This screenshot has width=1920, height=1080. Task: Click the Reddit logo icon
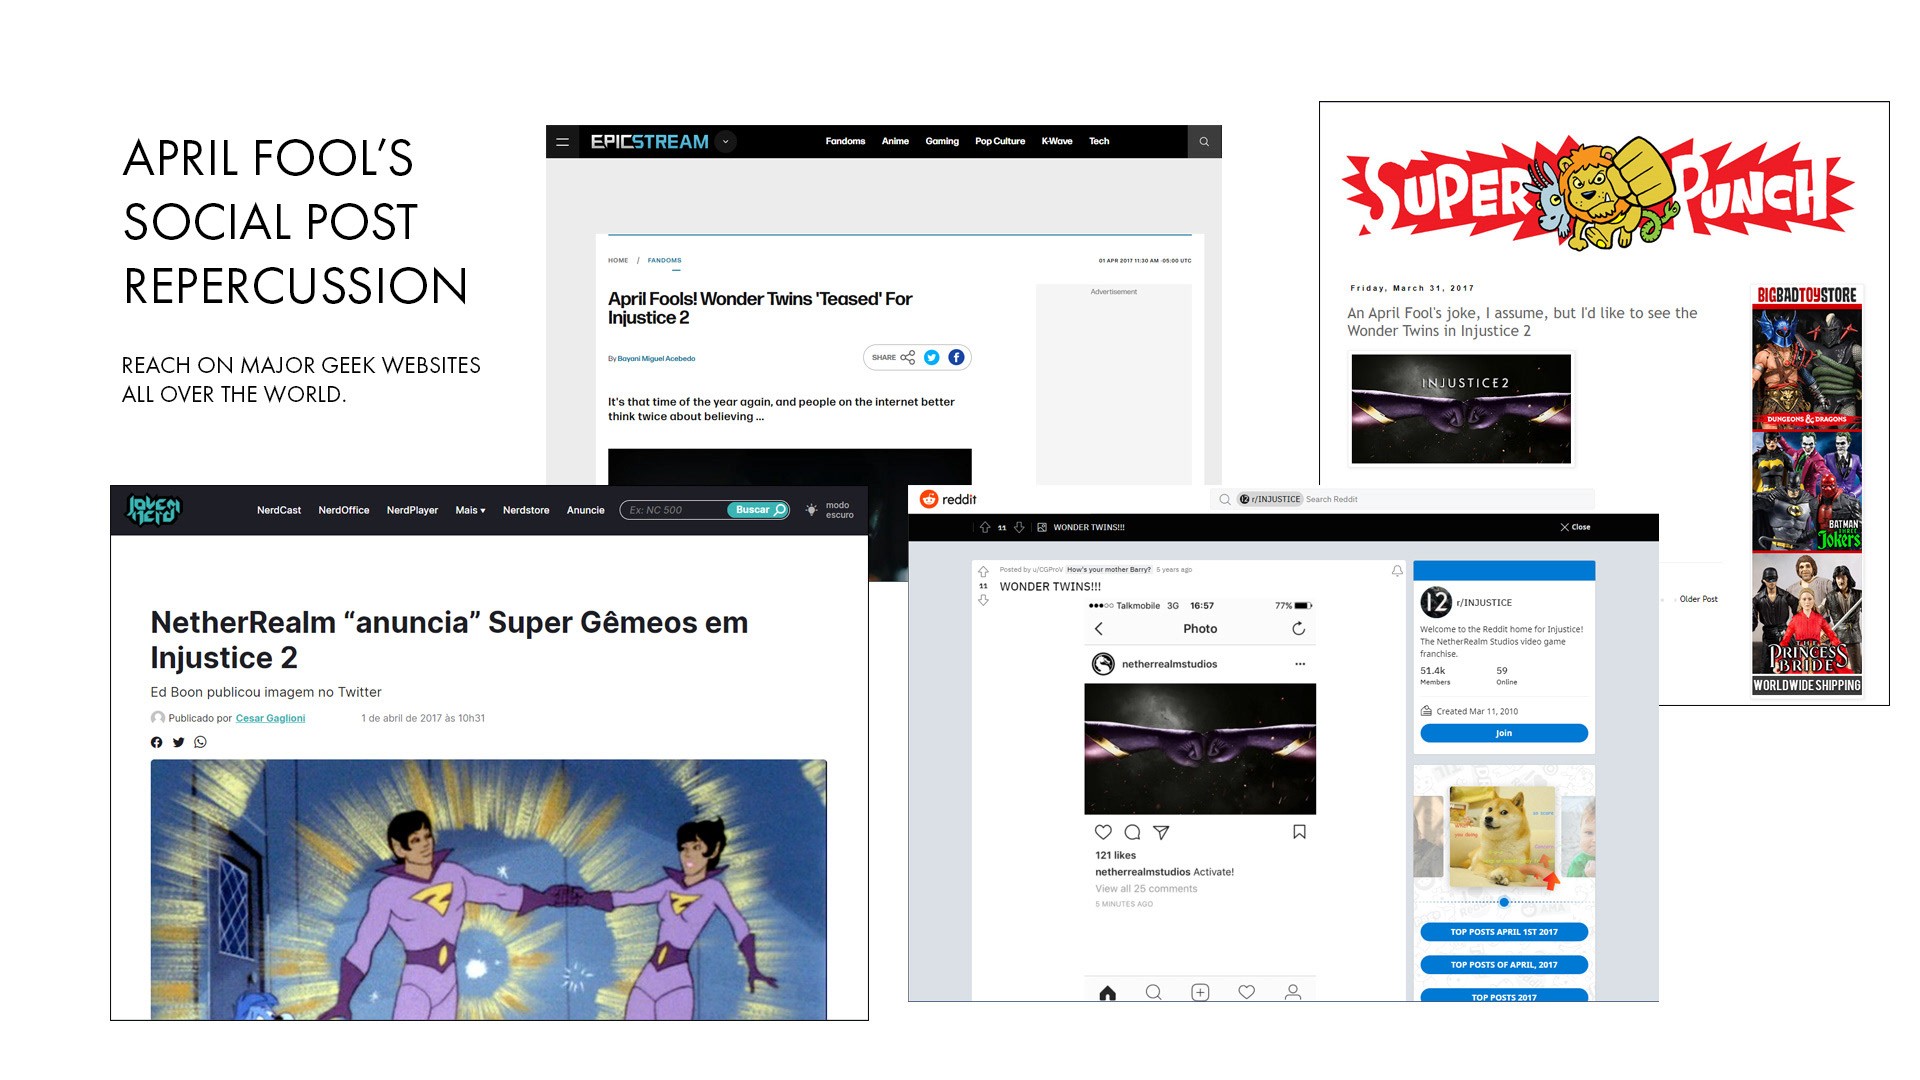click(x=929, y=499)
